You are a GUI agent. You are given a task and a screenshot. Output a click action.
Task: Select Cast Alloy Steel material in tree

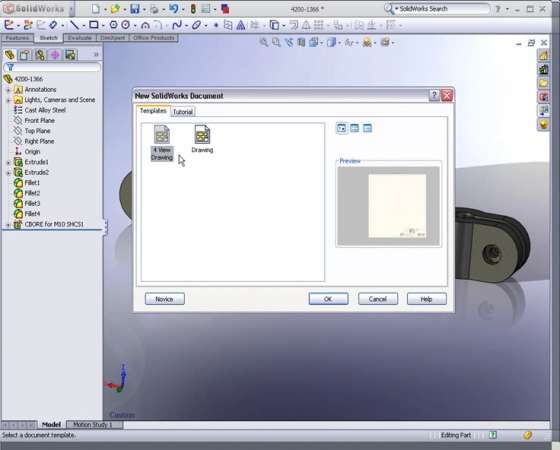point(45,110)
